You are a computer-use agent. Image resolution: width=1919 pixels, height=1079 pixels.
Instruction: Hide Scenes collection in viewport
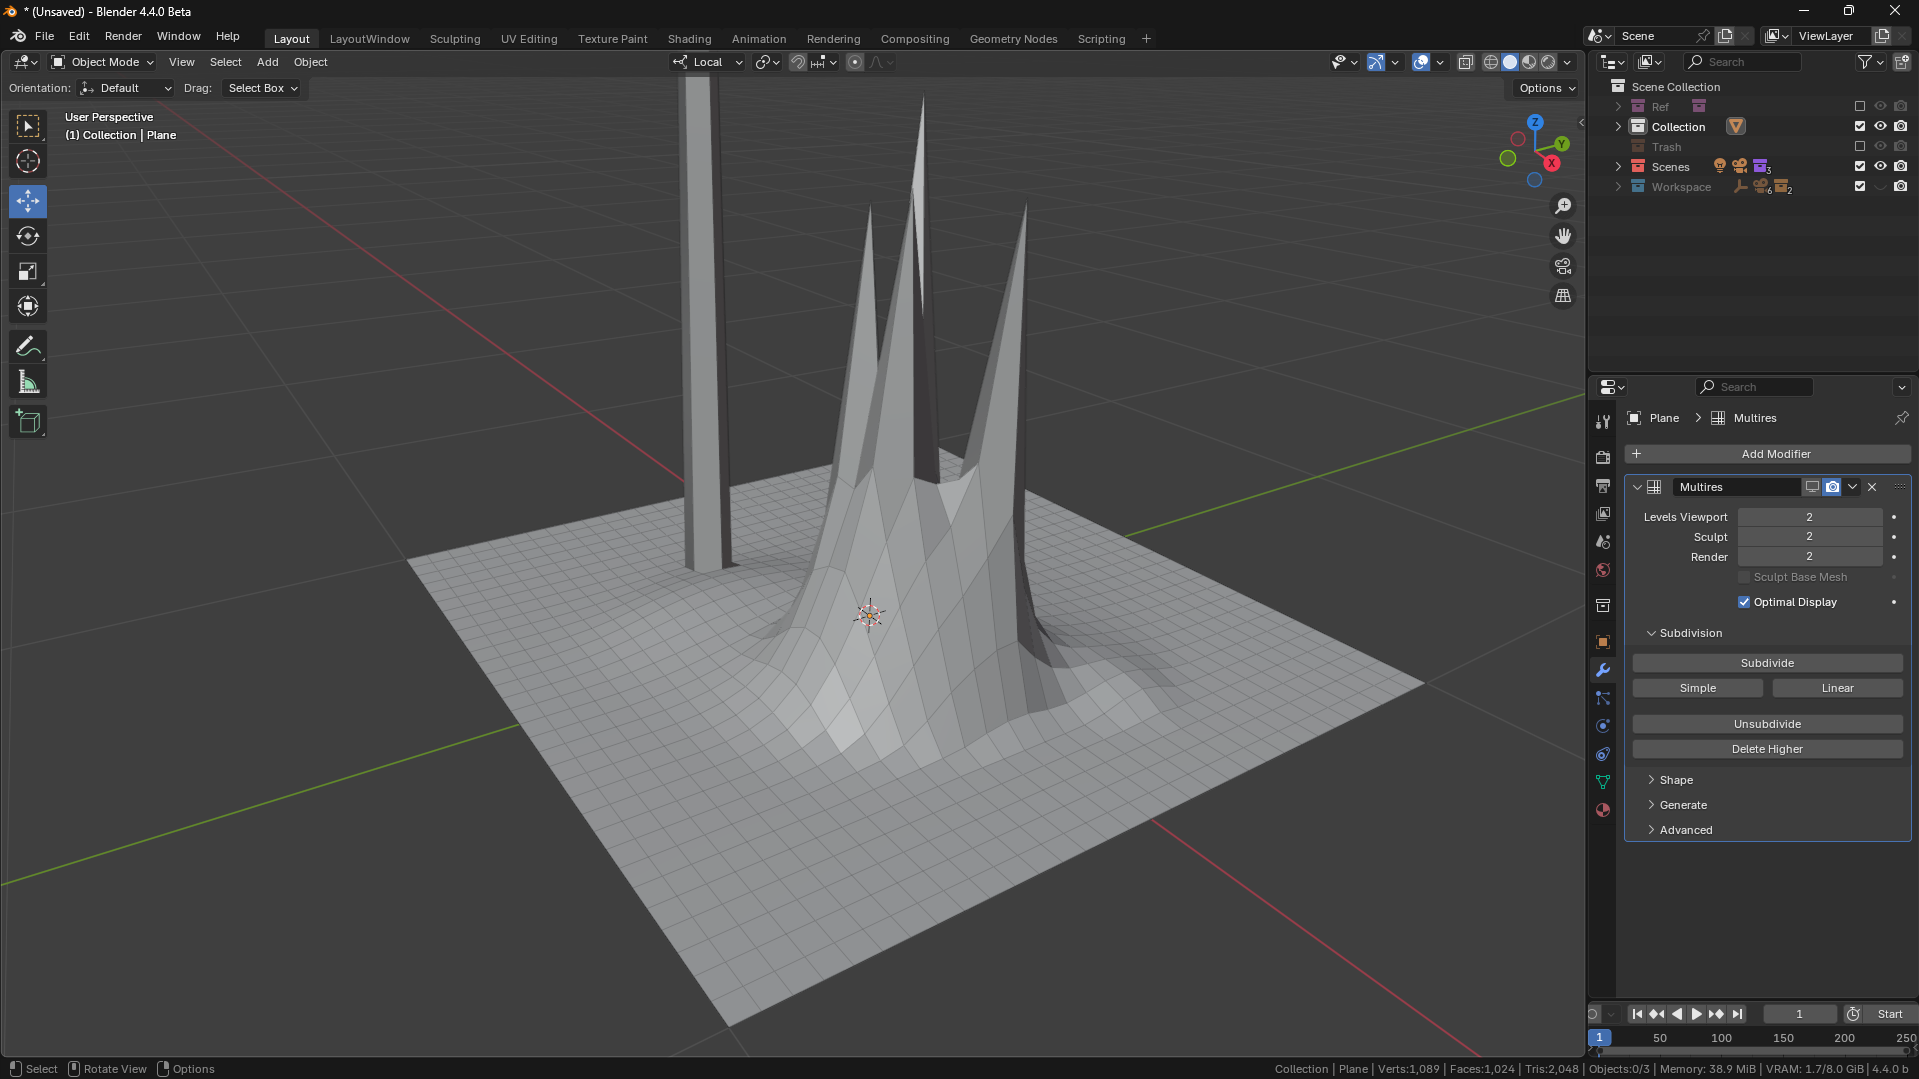(x=1880, y=166)
